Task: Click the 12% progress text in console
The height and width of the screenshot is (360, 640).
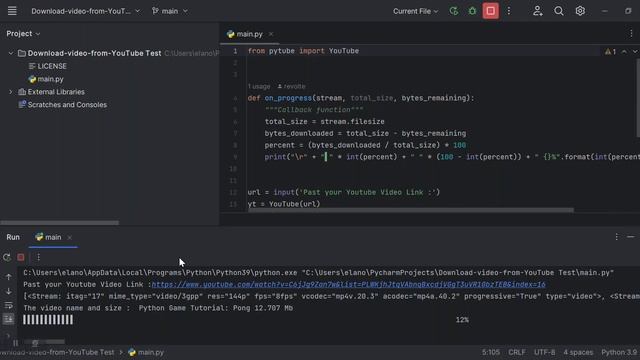Action: (x=462, y=320)
